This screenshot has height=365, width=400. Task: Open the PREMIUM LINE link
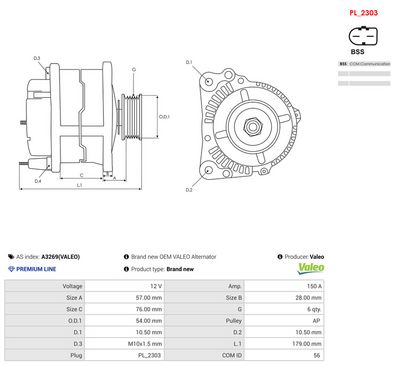coord(36,269)
